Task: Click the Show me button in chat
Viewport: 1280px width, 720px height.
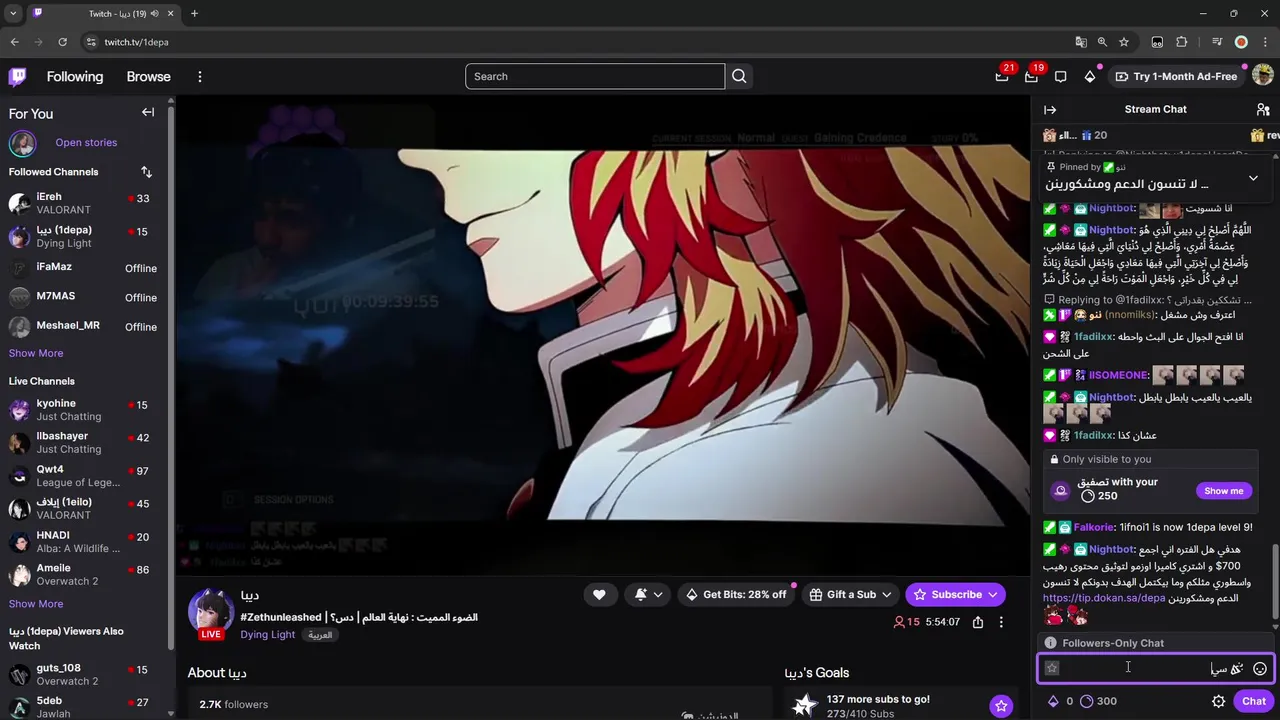Action: [1223, 491]
